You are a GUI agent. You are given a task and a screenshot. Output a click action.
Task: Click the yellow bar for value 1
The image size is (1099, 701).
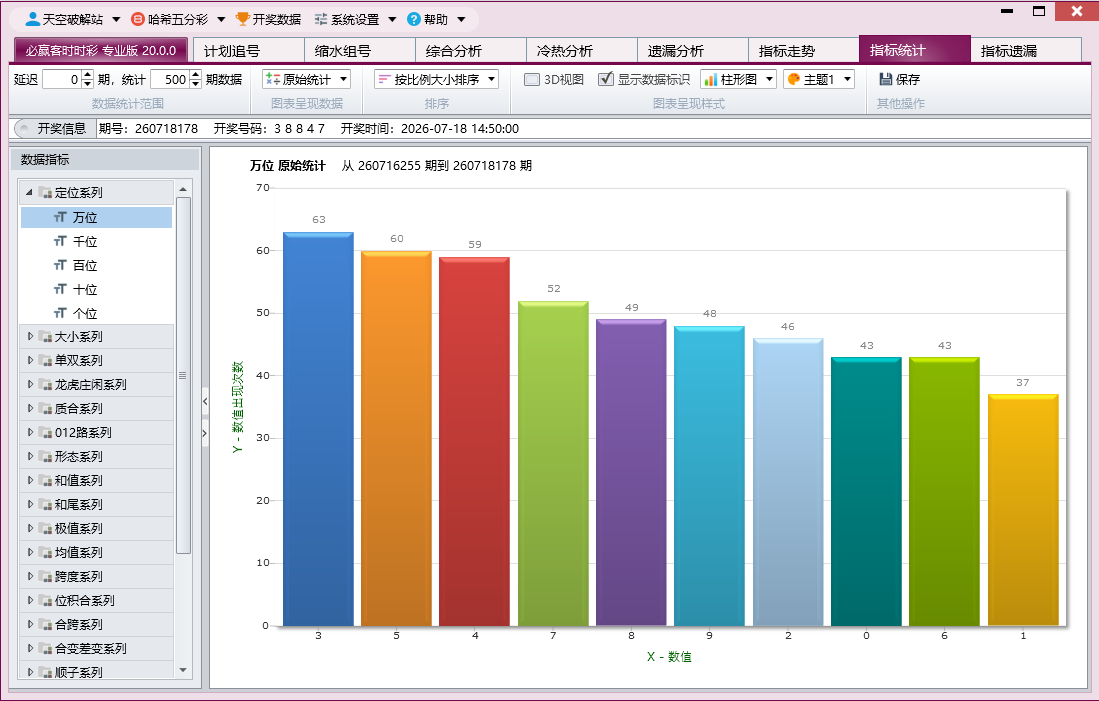pos(1023,510)
